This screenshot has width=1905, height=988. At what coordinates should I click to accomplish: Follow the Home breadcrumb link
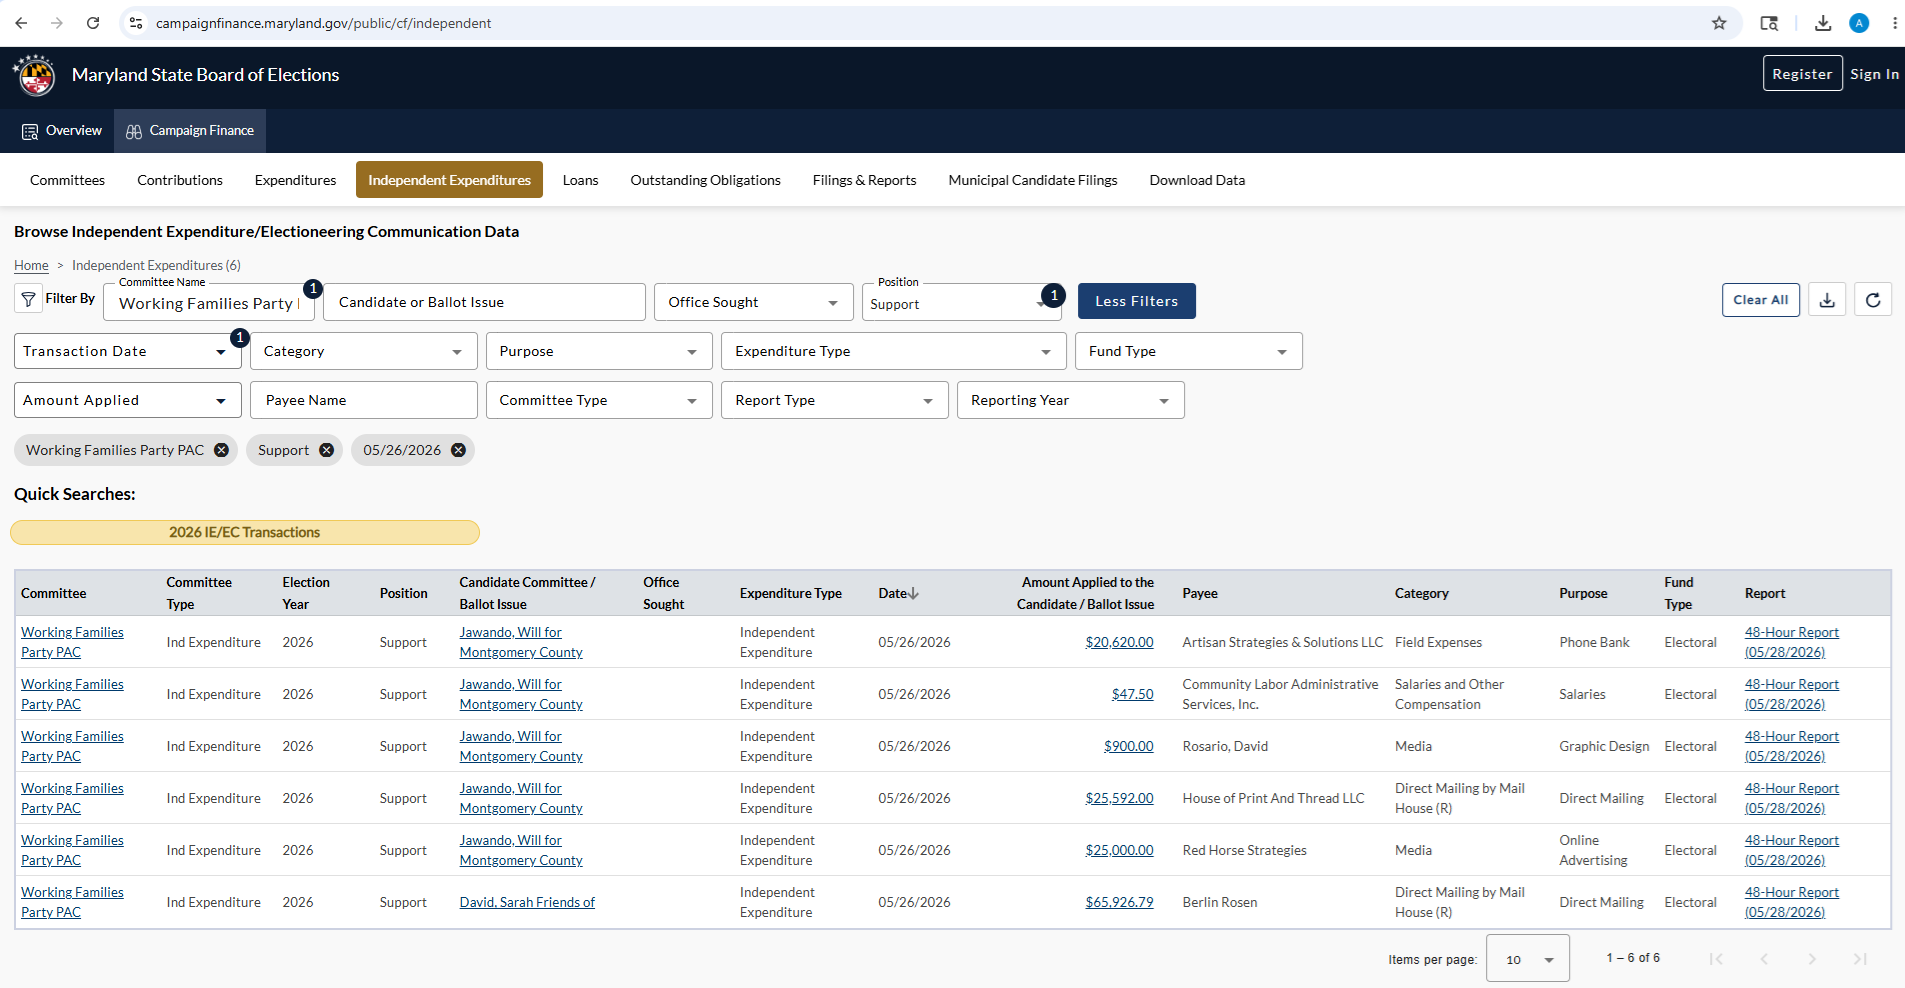click(31, 265)
